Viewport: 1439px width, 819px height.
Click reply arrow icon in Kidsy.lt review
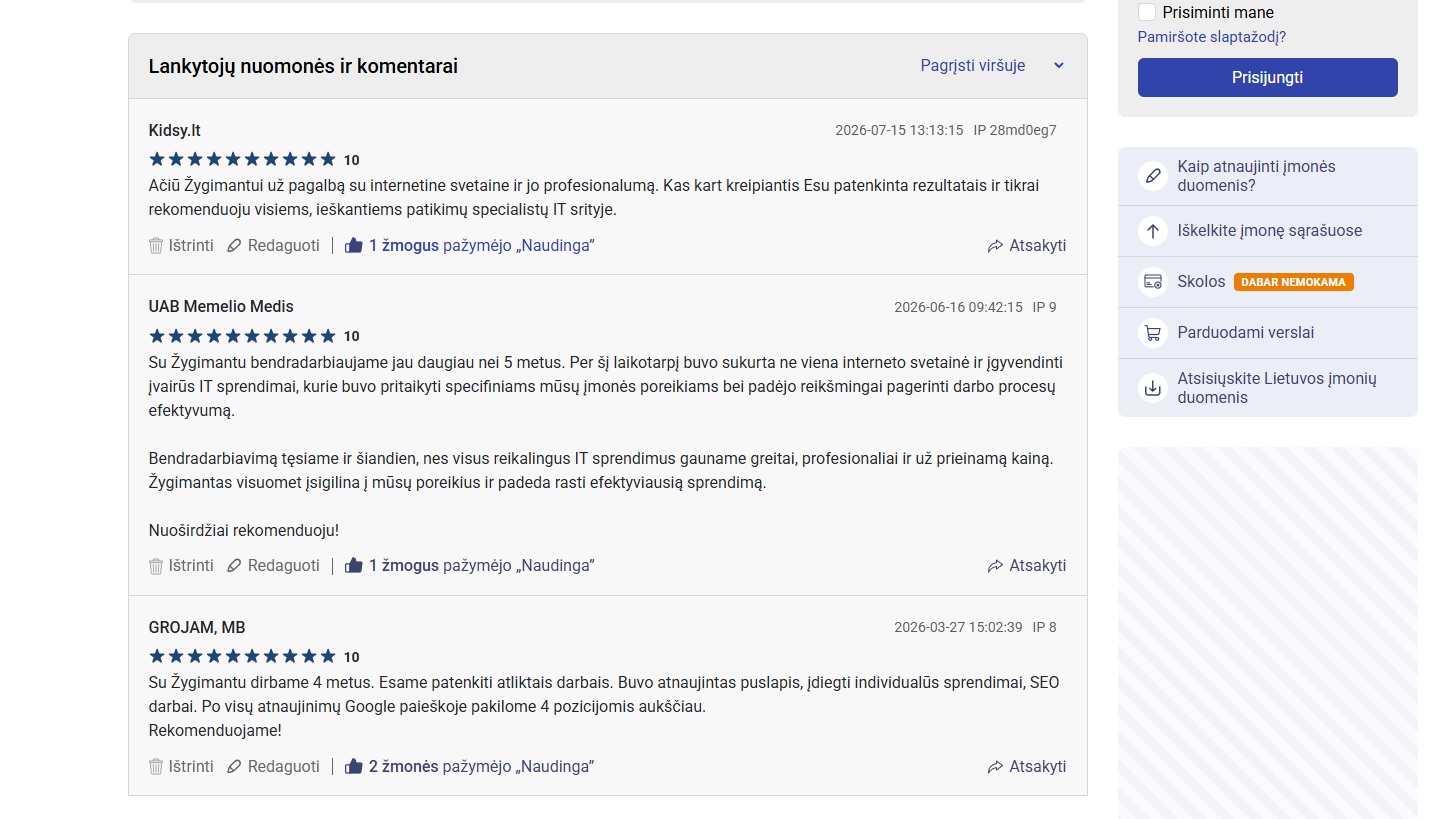point(995,245)
